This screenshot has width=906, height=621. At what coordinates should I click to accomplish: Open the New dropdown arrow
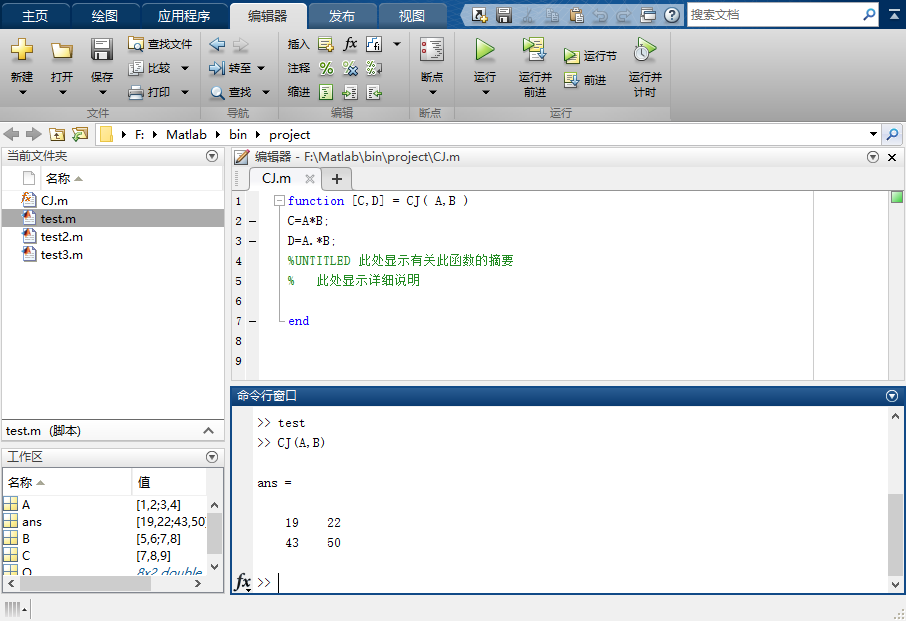[22, 92]
